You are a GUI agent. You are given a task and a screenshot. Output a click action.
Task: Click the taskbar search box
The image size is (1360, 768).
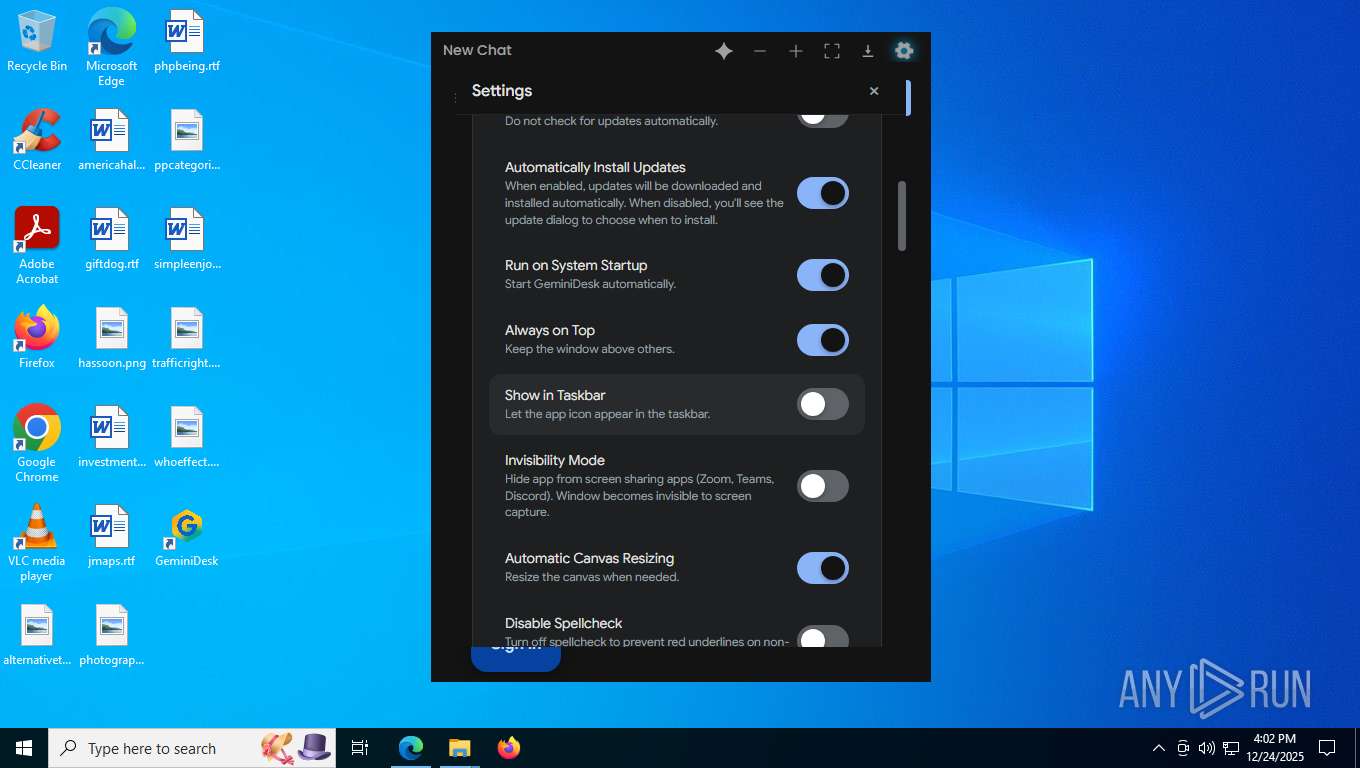pyautogui.click(x=192, y=748)
